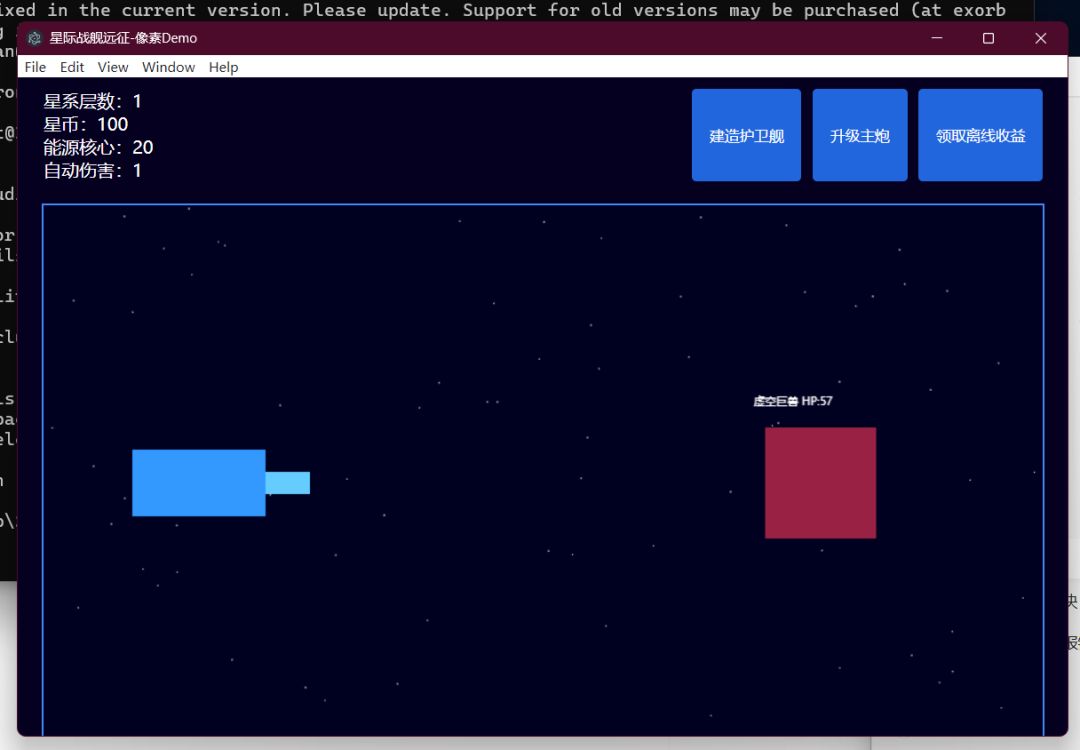Click the 升级主炮 upgrade button
Viewport: 1080px width, 750px height.
(860, 135)
